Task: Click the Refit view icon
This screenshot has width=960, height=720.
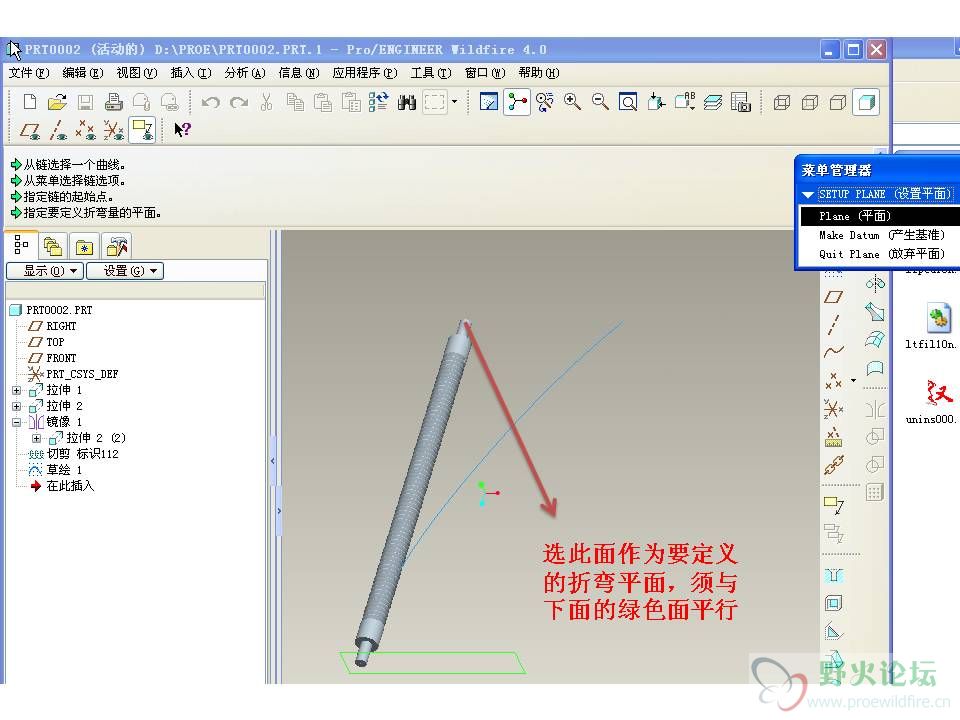Action: click(628, 102)
